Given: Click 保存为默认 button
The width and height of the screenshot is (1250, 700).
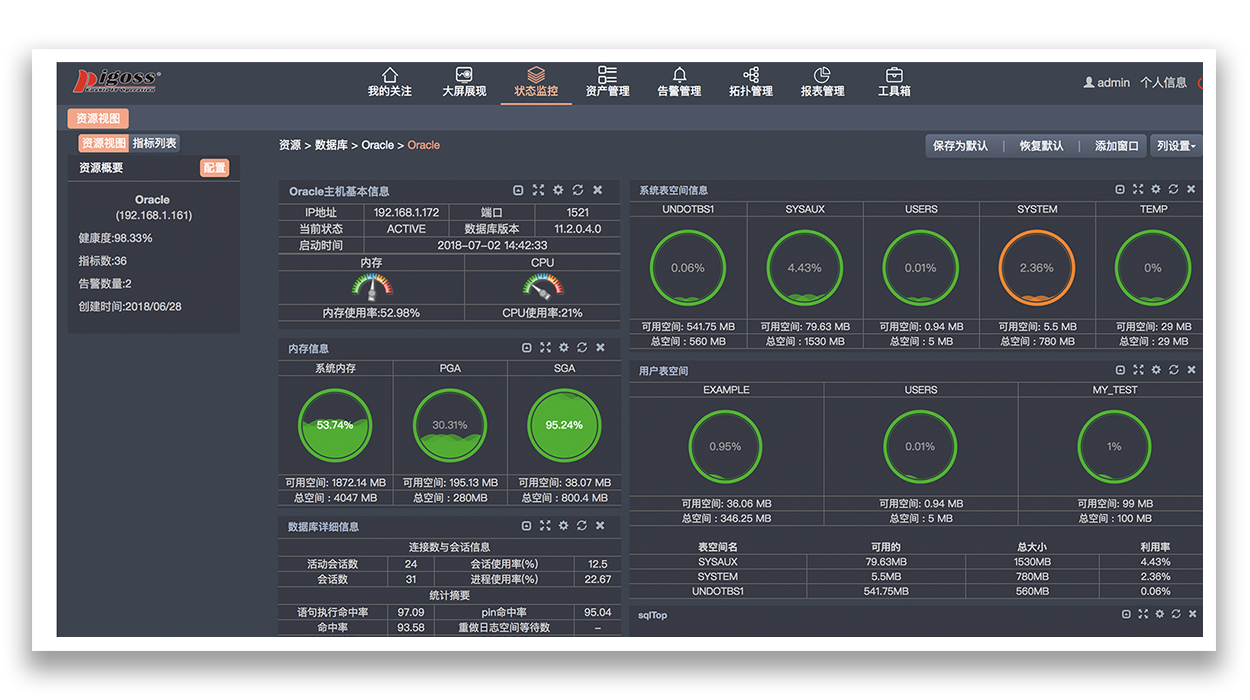Looking at the screenshot, I should 960,146.
